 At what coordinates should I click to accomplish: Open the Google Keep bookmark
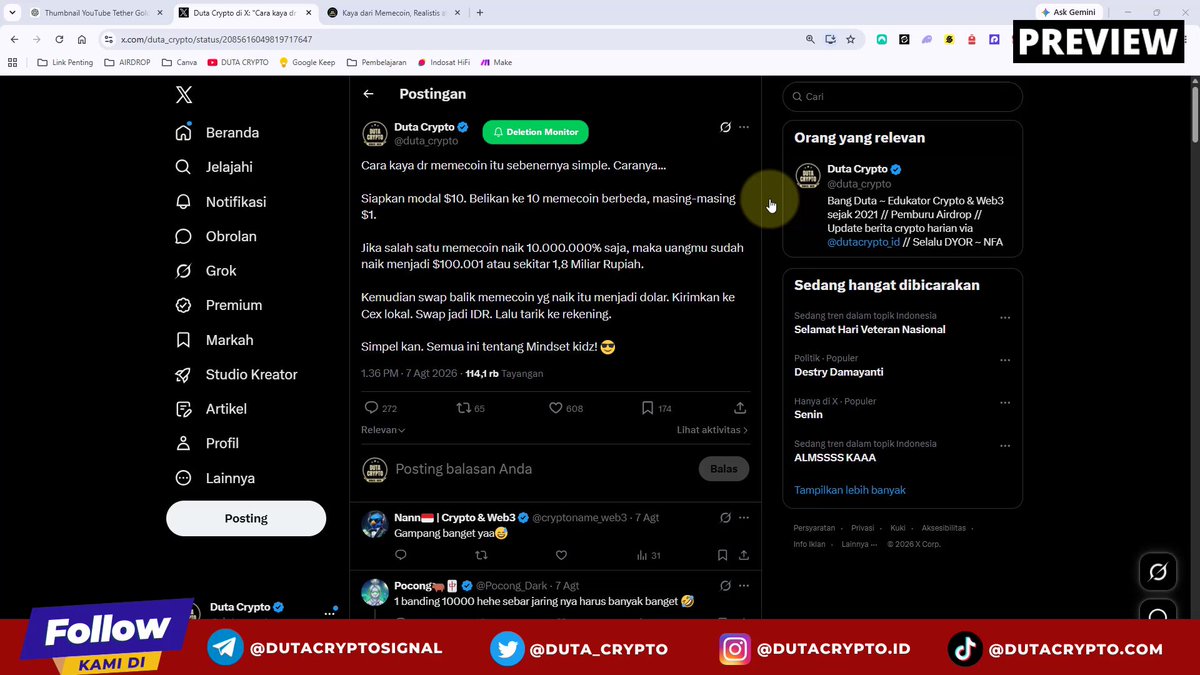[307, 62]
